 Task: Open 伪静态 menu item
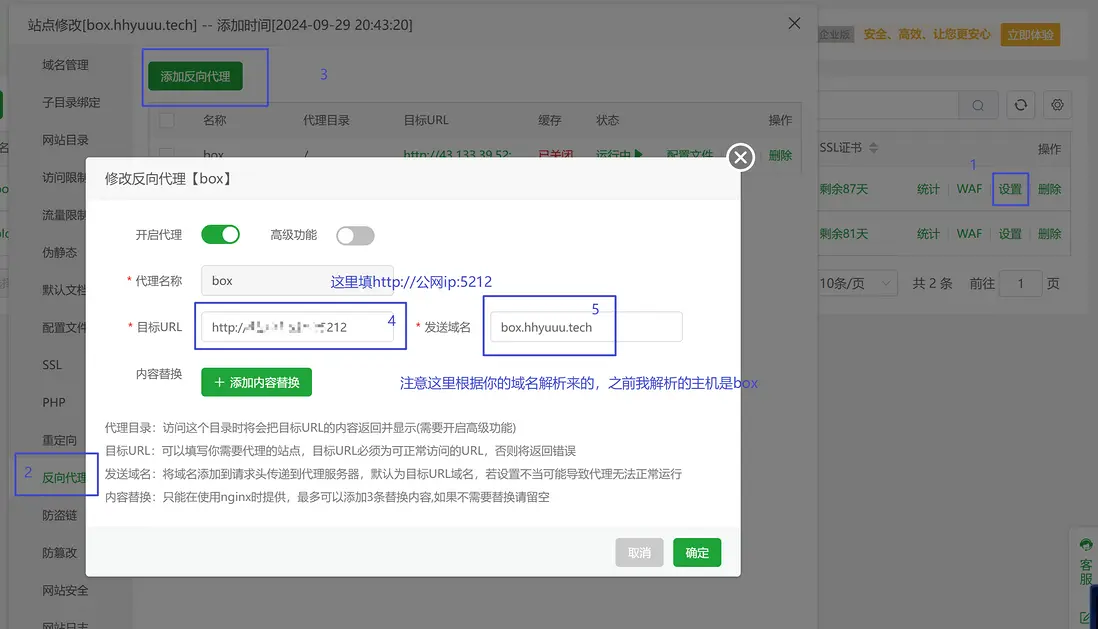tap(60, 252)
